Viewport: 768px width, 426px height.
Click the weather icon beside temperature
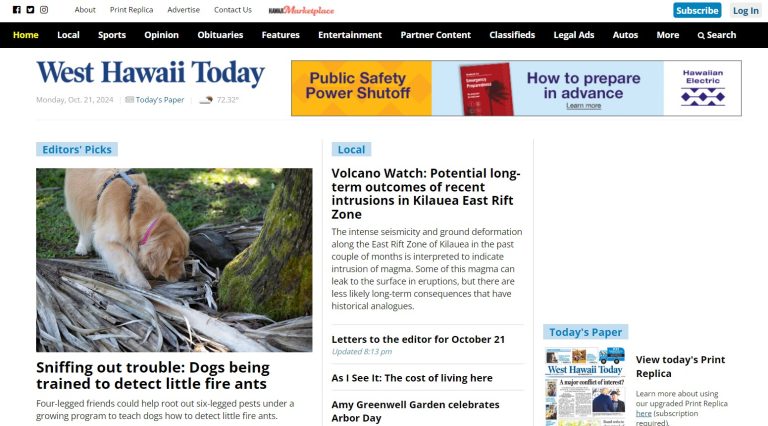[206, 100]
